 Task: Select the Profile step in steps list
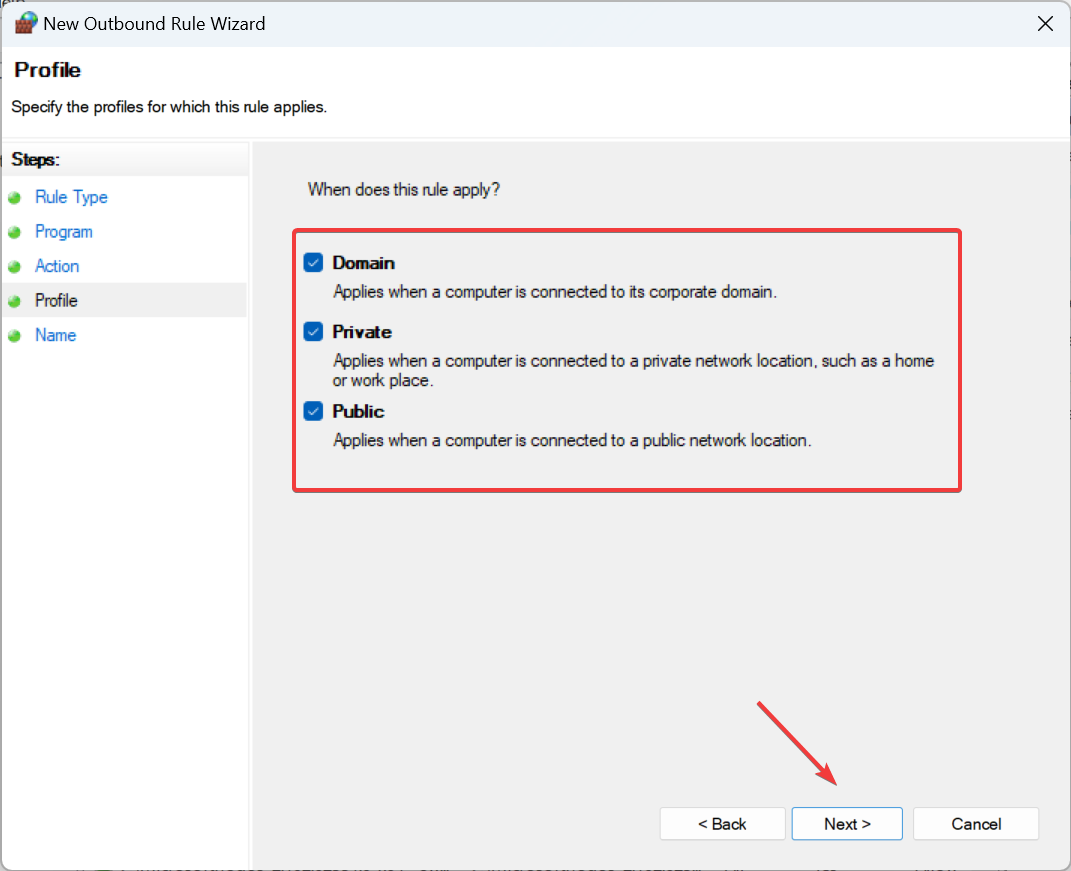pyautogui.click(x=56, y=300)
